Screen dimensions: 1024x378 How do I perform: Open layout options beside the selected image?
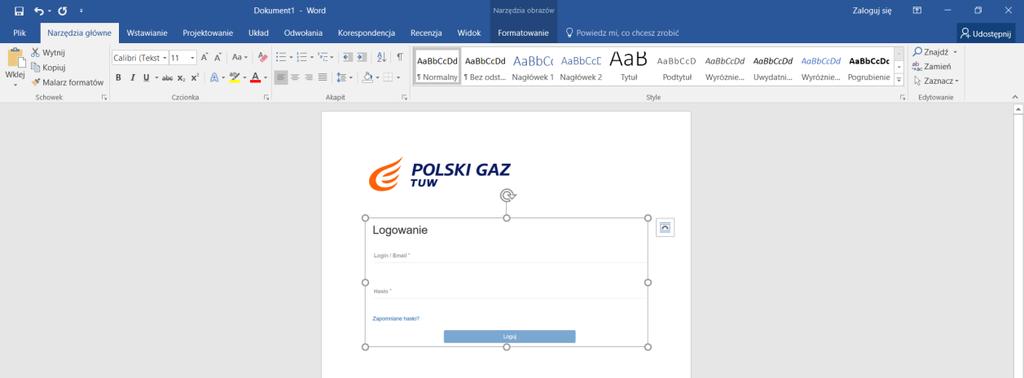click(665, 227)
